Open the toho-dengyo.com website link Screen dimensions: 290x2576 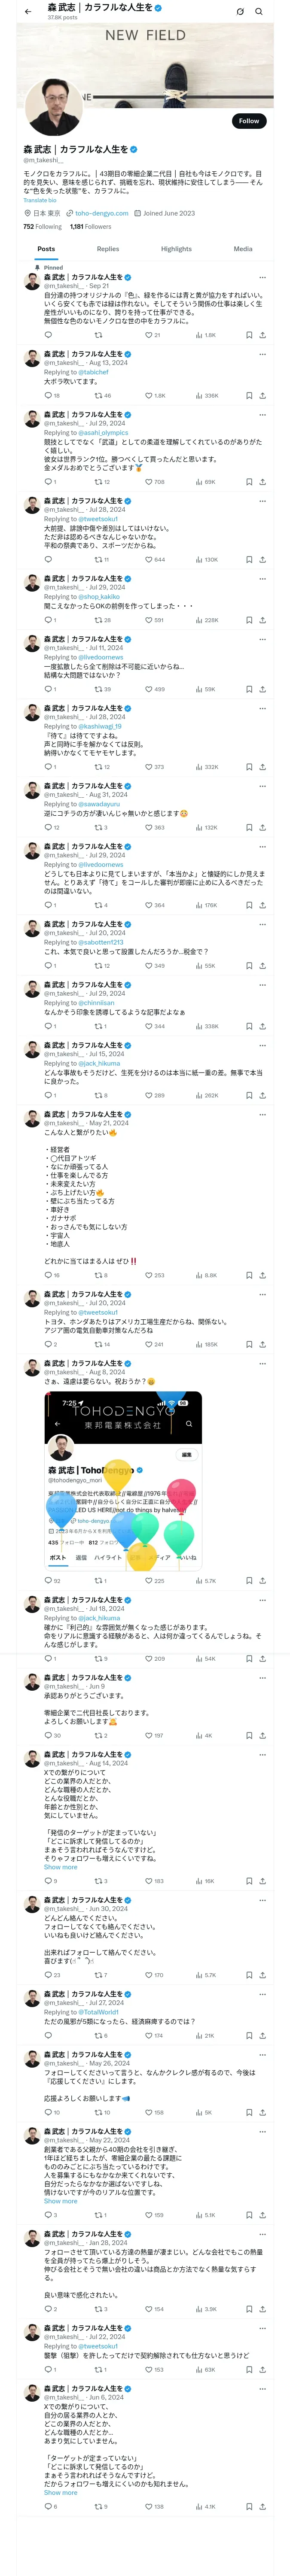102,213
